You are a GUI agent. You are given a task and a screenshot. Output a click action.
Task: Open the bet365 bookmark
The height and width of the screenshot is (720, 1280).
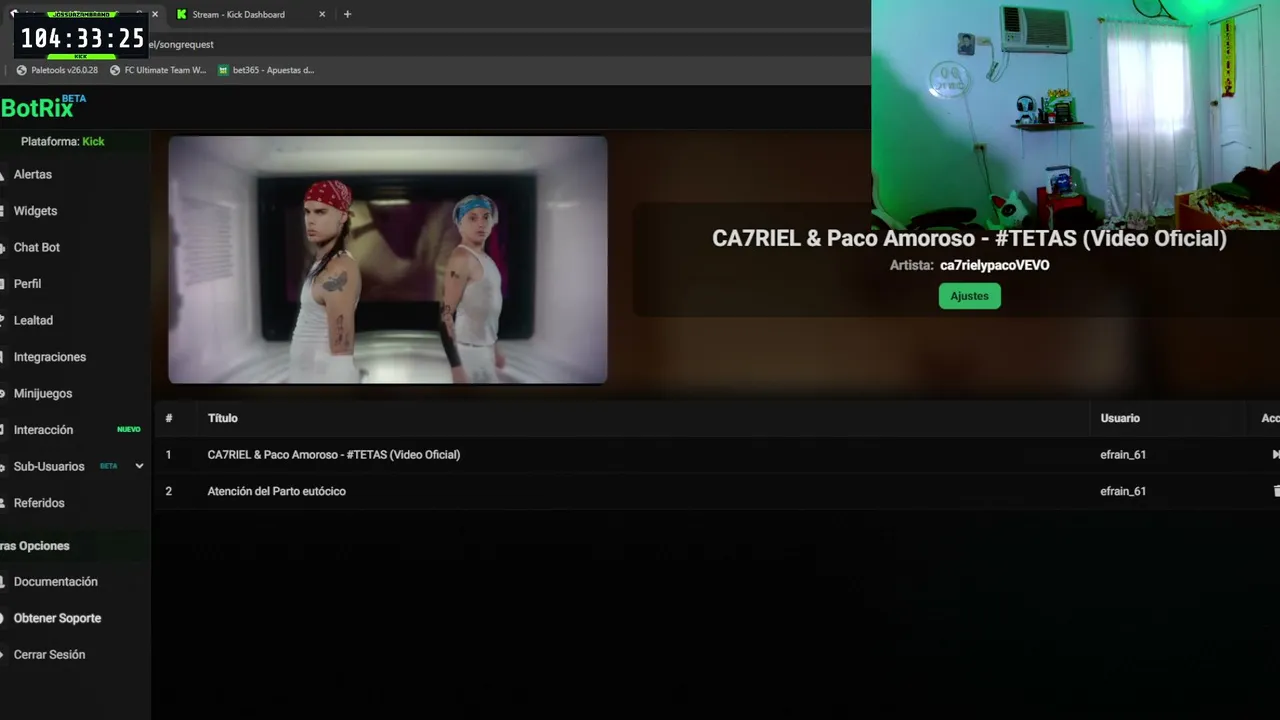[x=266, y=70]
